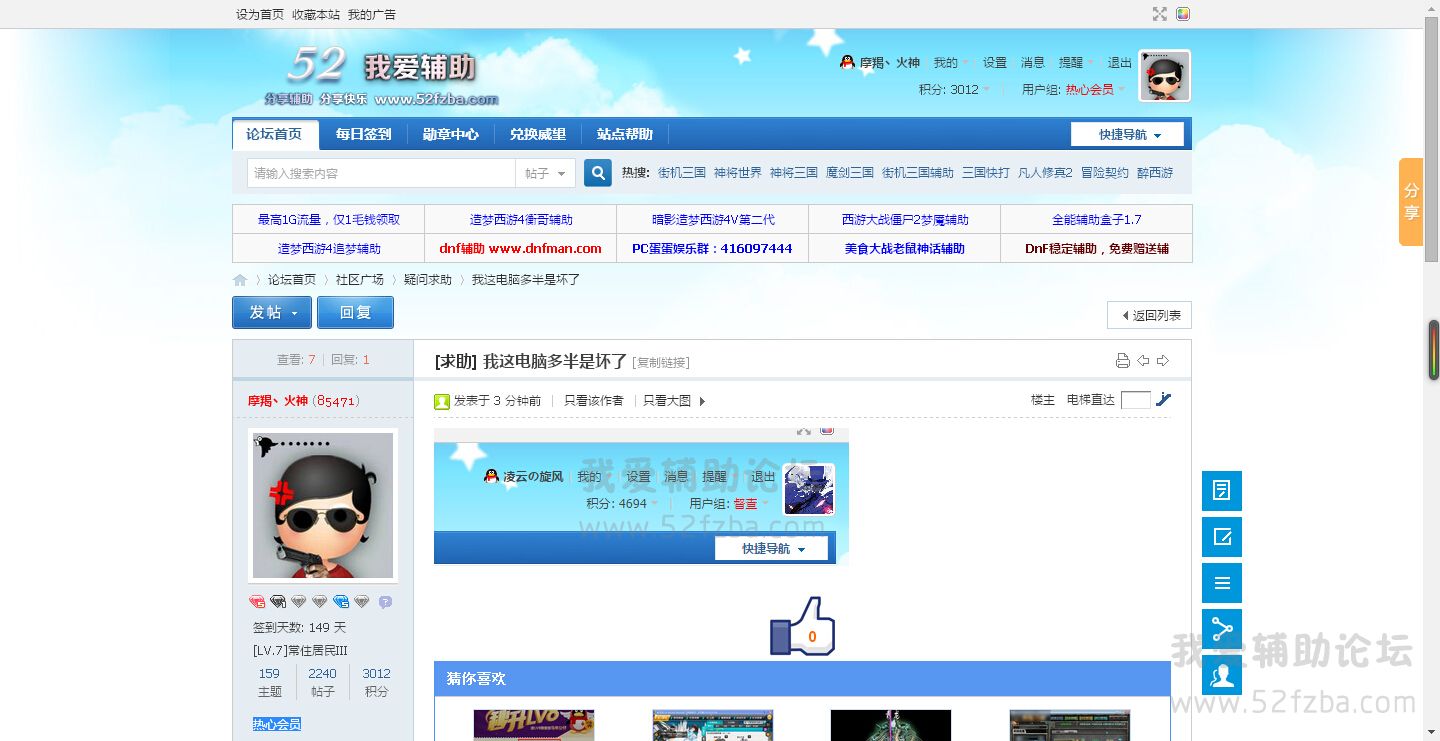Image resolution: width=1440 pixels, height=741 pixels.
Task: Click the floating user-profile icon on right
Action: (1222, 675)
